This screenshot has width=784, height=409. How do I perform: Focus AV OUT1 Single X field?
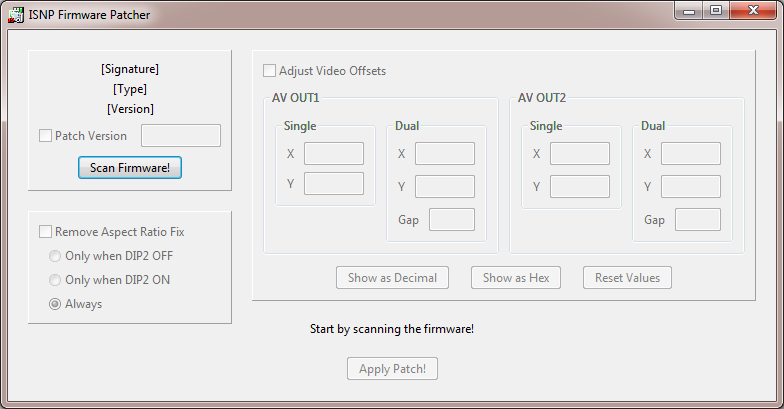point(334,154)
